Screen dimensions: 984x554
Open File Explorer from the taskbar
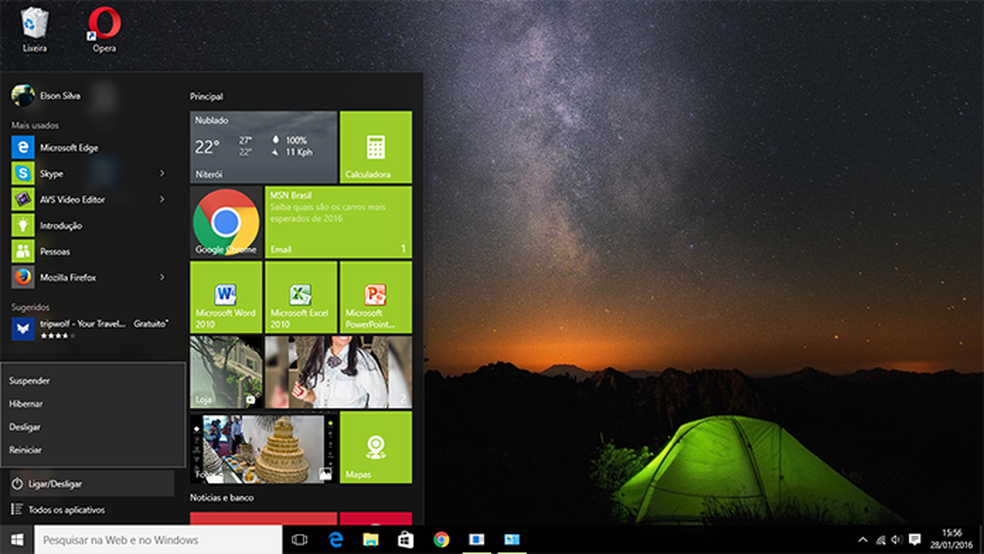tap(371, 540)
